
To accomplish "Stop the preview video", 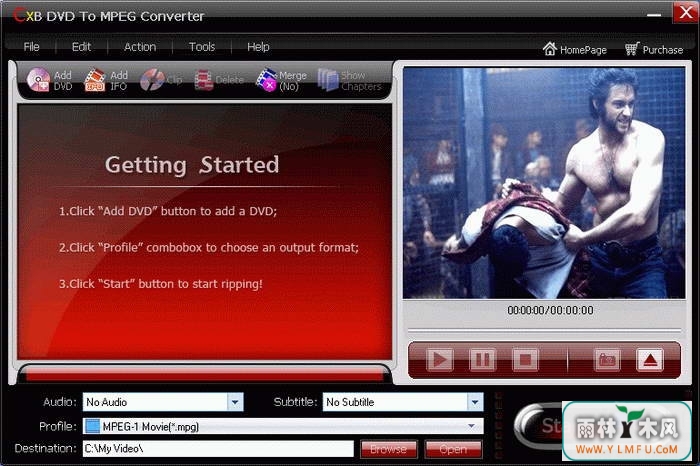I will click(x=525, y=359).
